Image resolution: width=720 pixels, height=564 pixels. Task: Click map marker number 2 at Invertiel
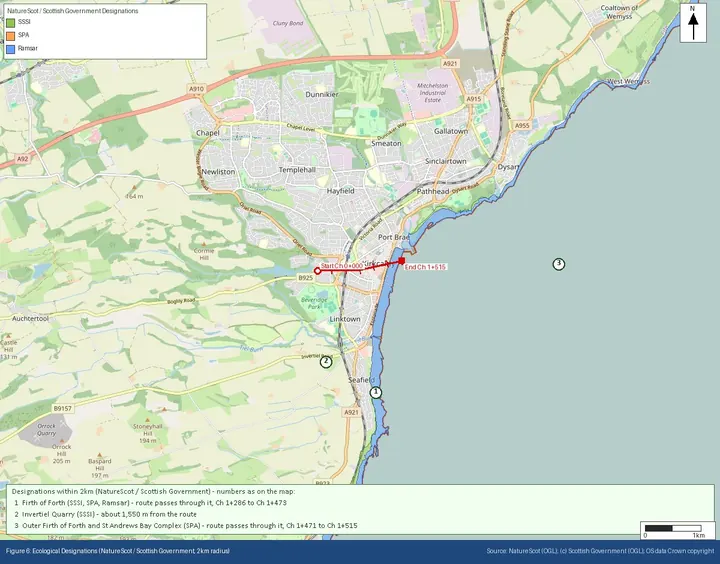tap(326, 361)
